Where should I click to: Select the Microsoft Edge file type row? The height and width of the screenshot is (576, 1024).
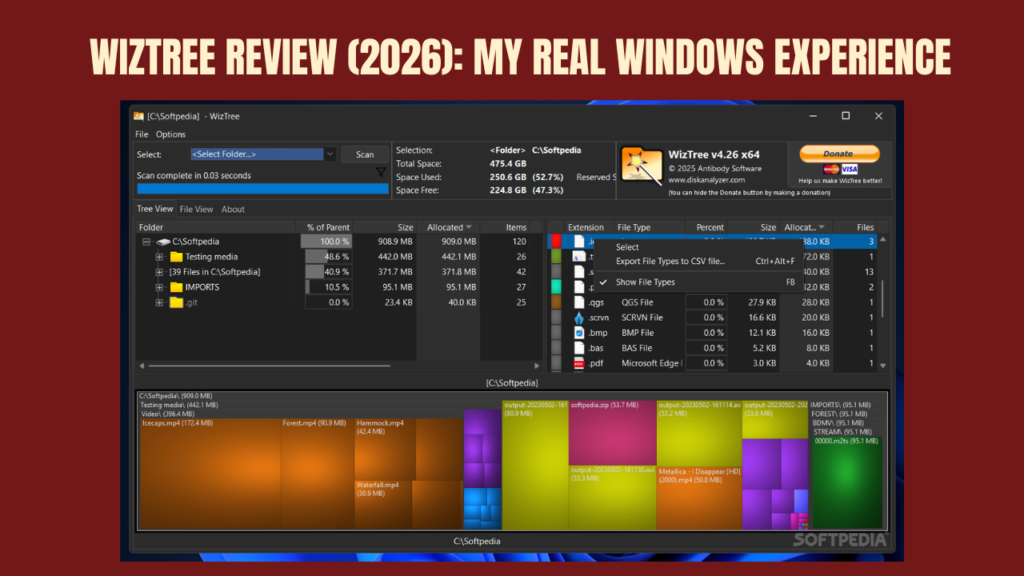[651, 363]
